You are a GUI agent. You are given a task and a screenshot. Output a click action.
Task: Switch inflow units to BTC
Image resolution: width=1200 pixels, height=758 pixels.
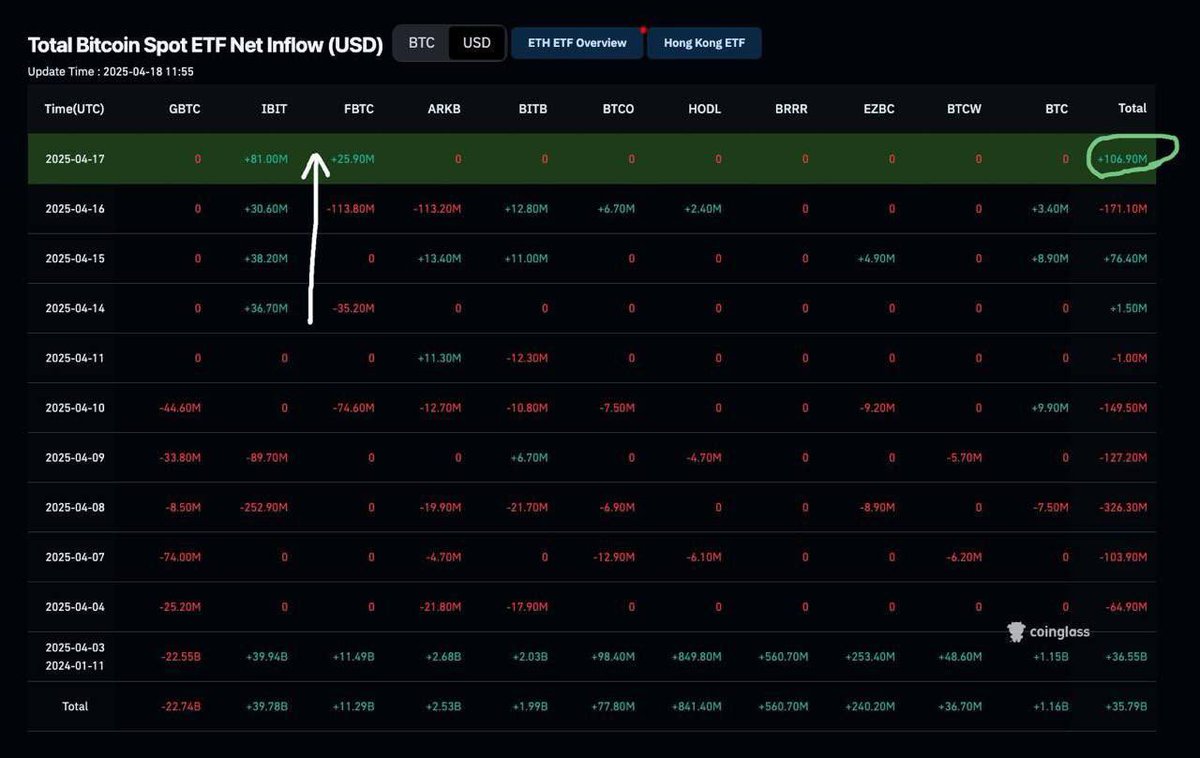[422, 43]
